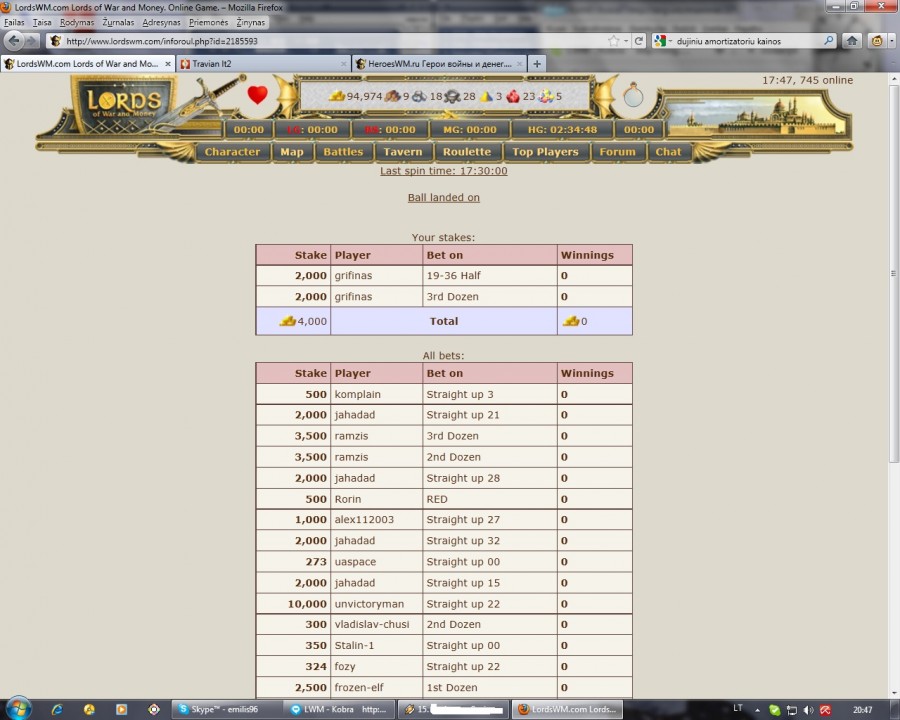
Task: Open the Tavern navigation button
Action: [403, 152]
